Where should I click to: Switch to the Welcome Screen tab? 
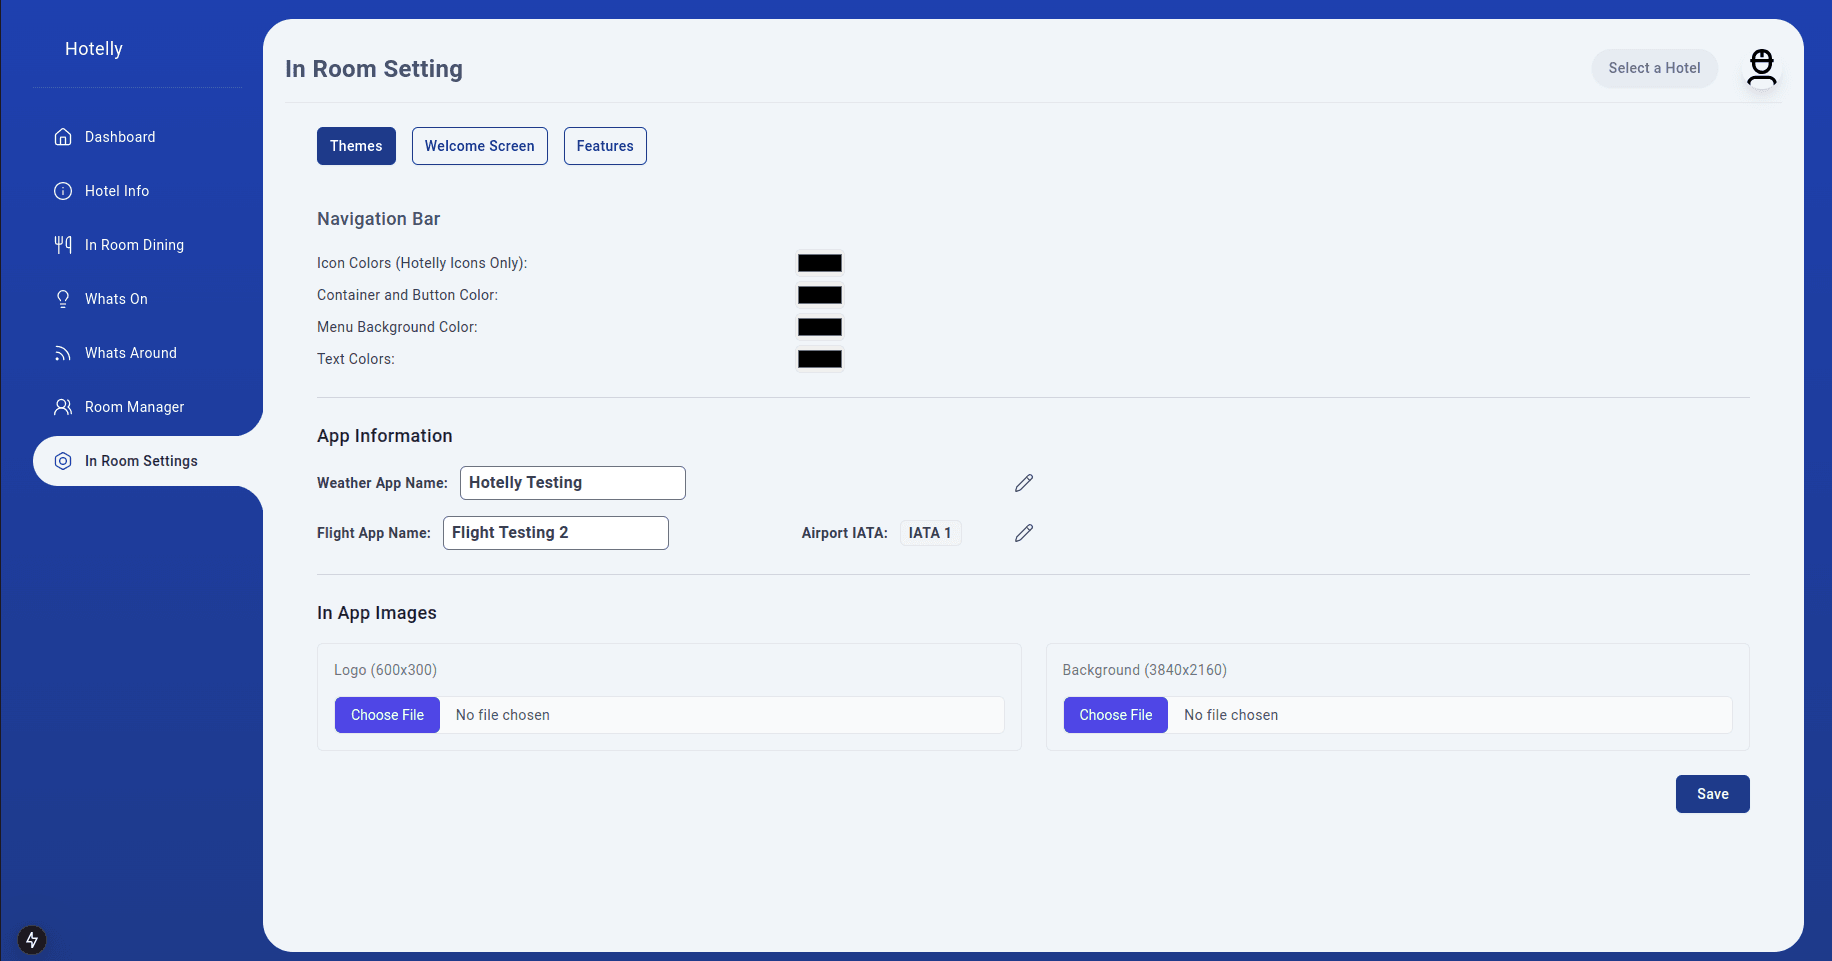click(x=479, y=146)
